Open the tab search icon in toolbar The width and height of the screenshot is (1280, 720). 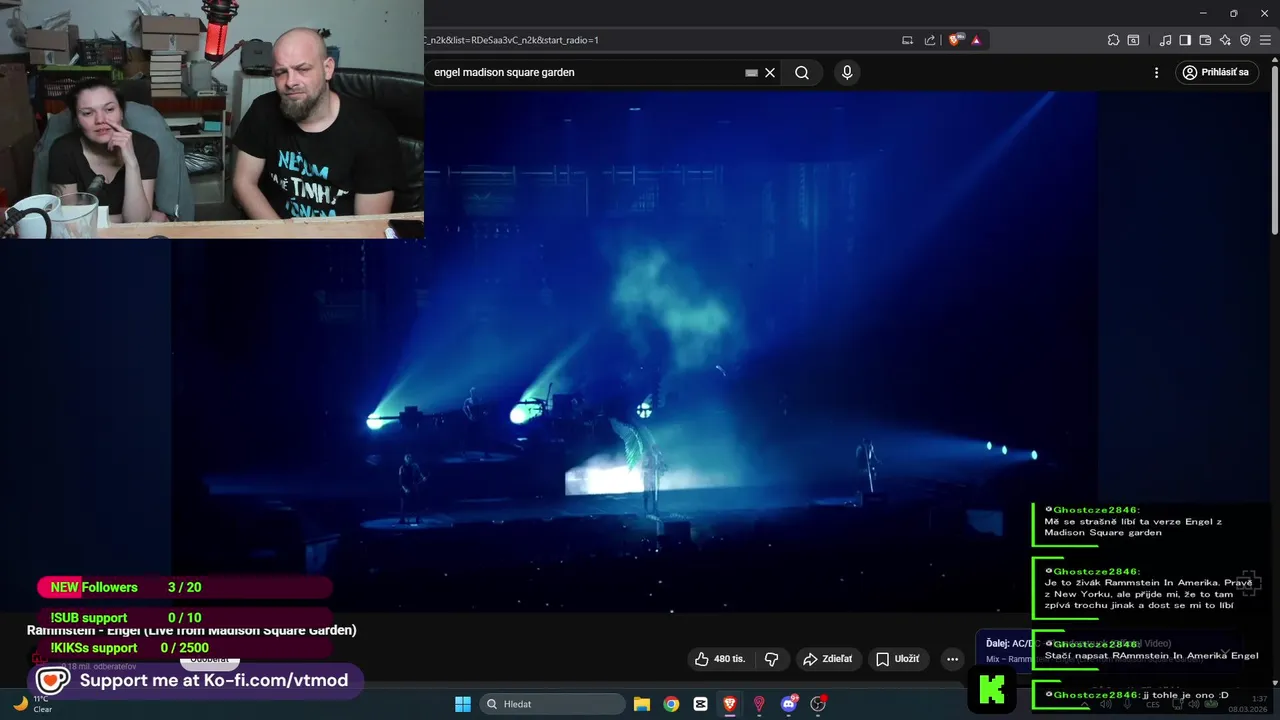[x=1133, y=40]
